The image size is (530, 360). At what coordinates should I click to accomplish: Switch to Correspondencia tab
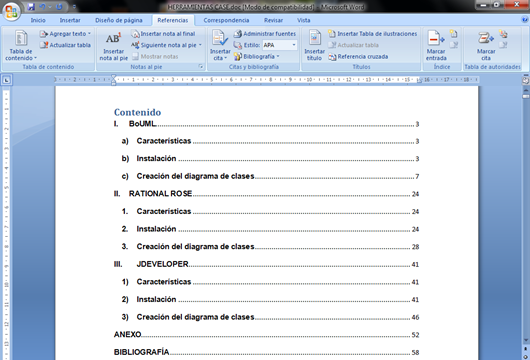click(x=226, y=20)
